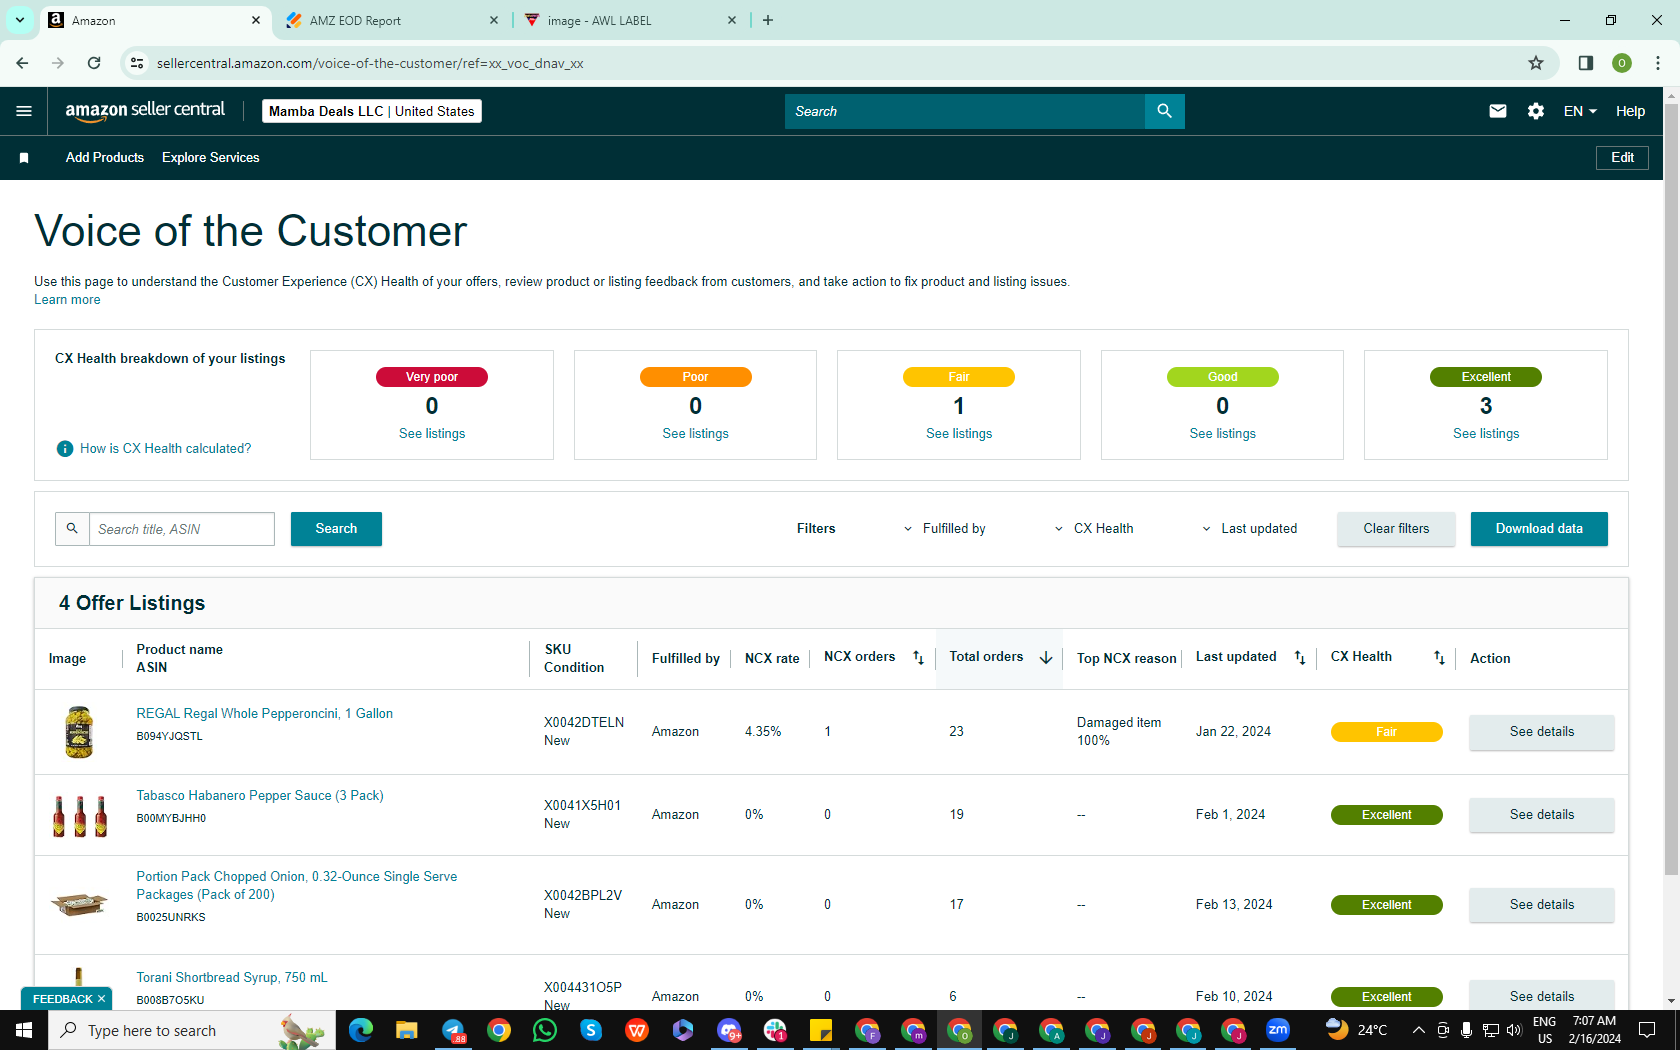Click the Search title, ASIN input field
Viewport: 1680px width, 1050px height.
tap(182, 529)
